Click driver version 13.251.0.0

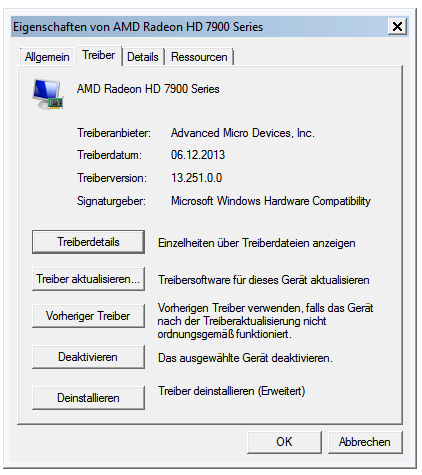197,178
